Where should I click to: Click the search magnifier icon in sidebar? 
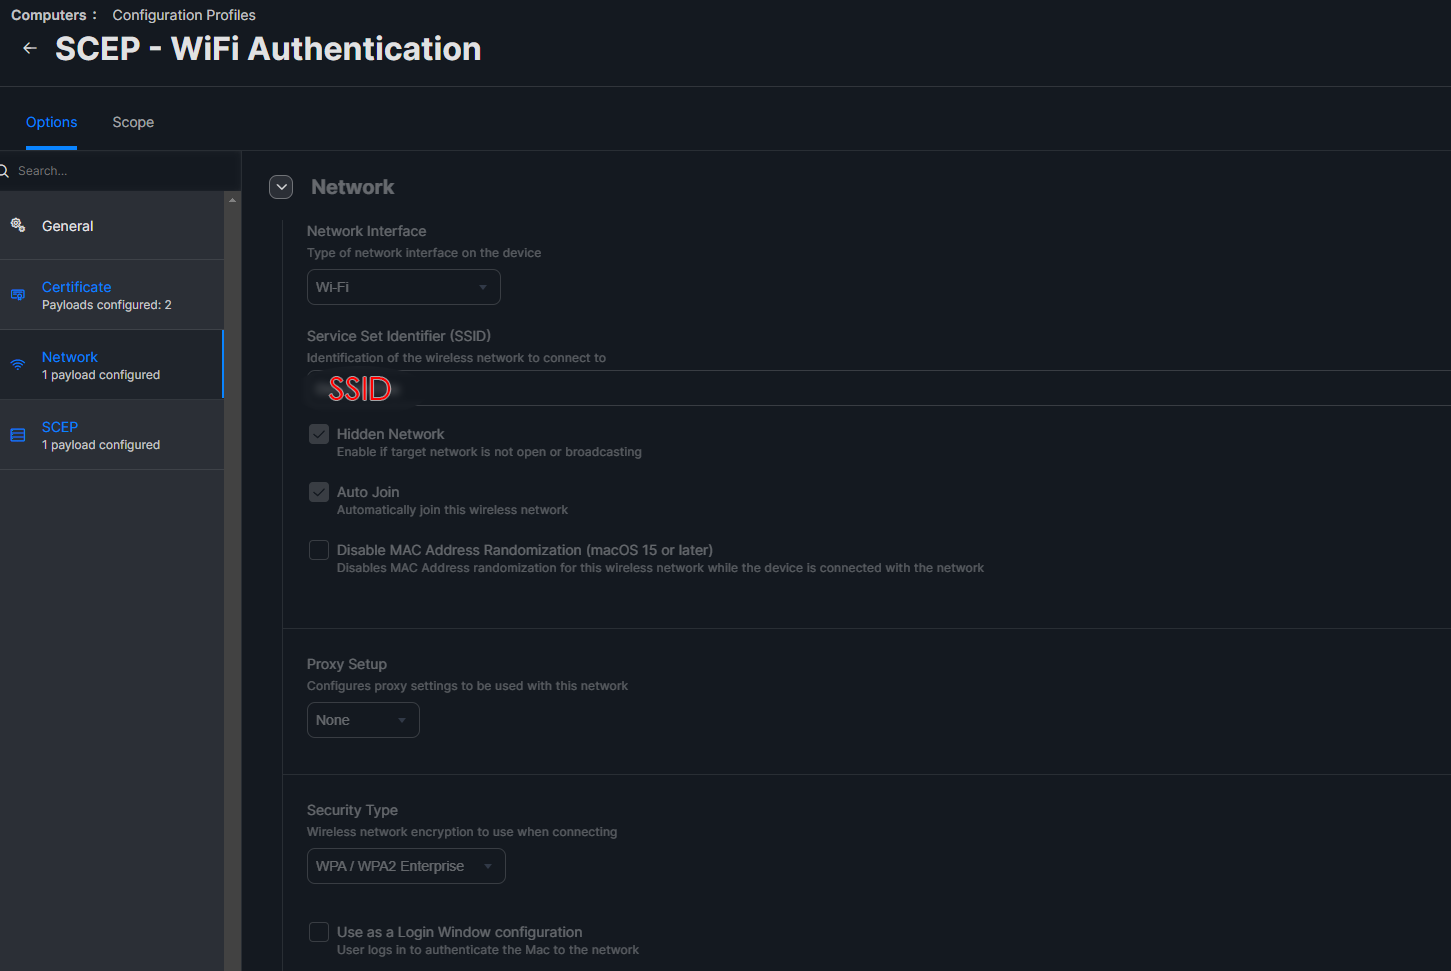(x=4, y=171)
